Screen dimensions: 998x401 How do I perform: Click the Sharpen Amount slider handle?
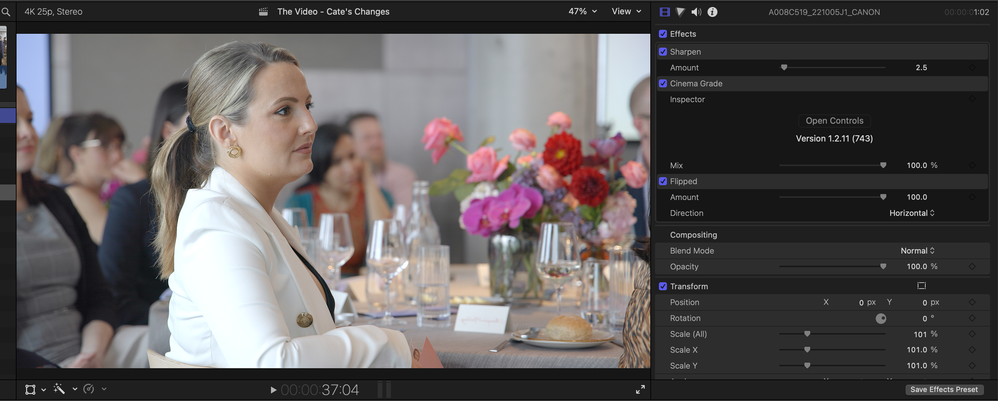[784, 67]
